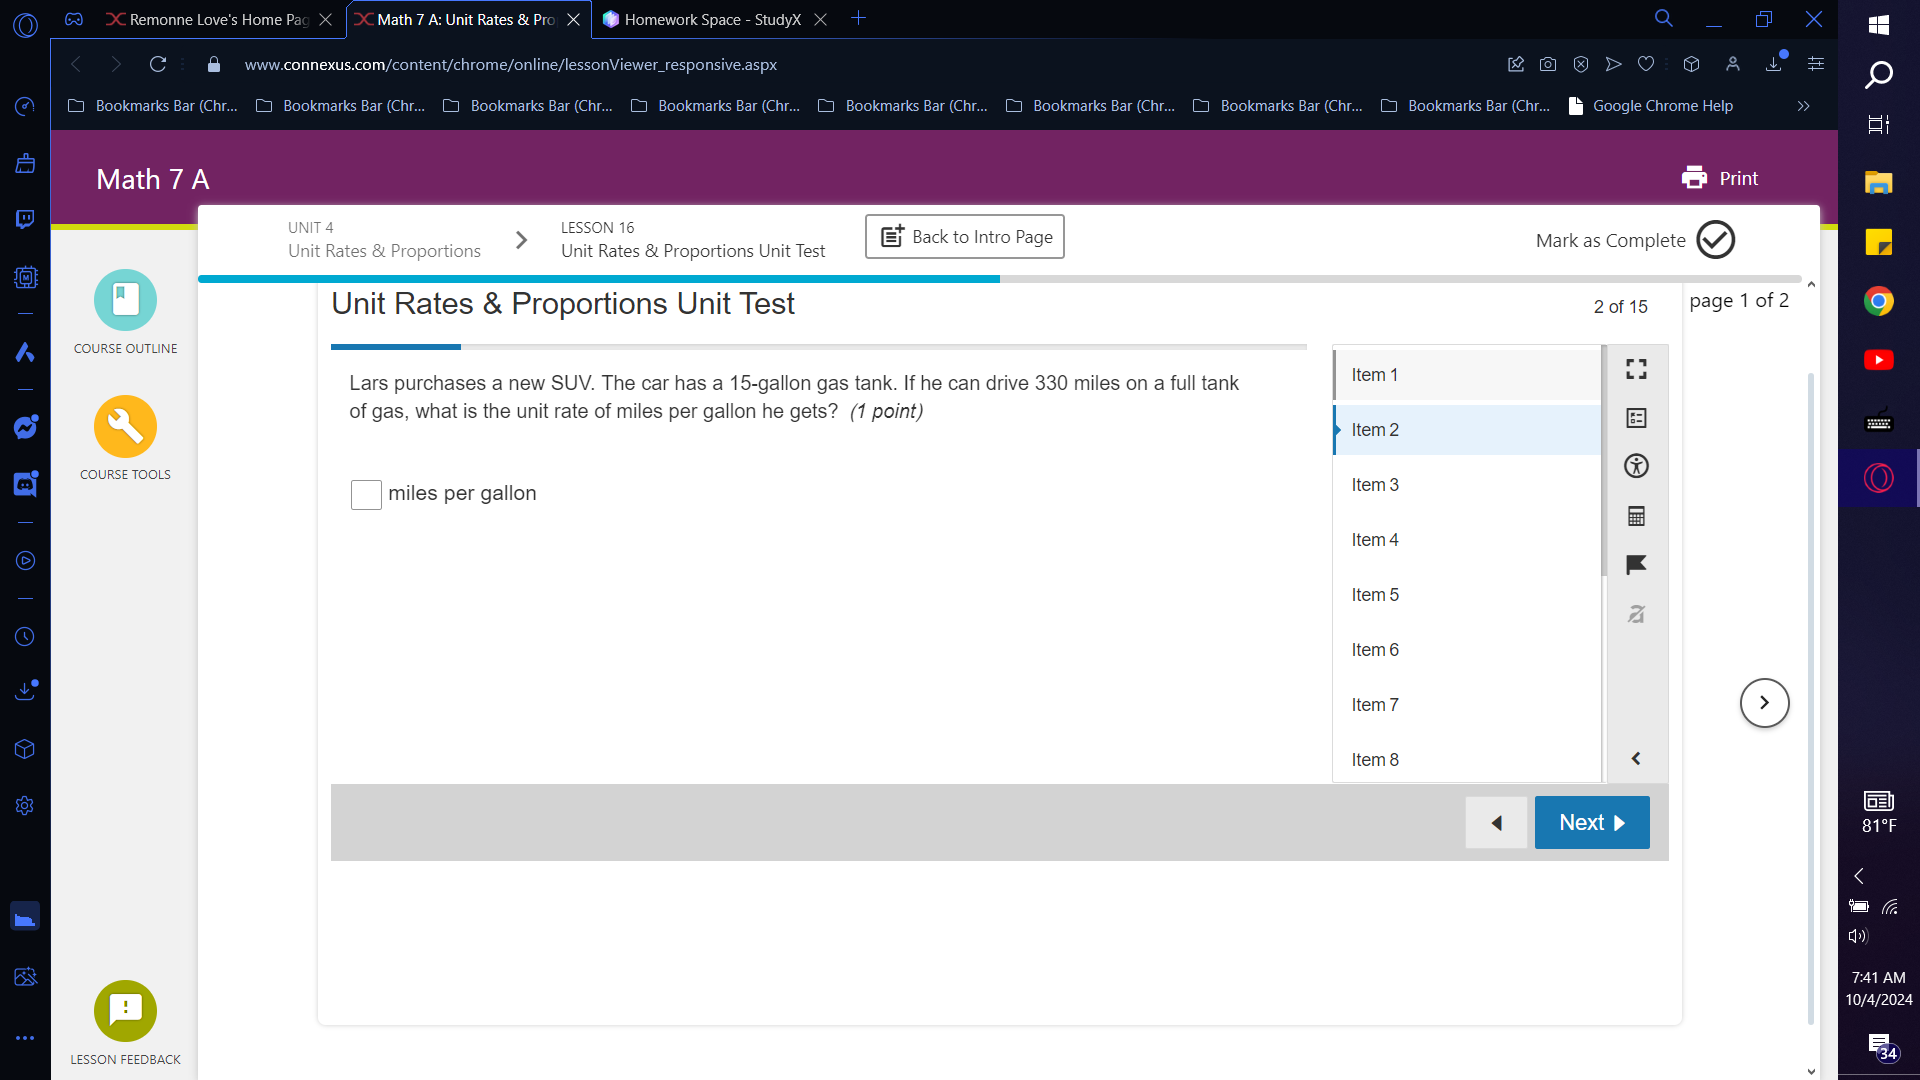The image size is (1920, 1080).
Task: Click the miles per gallon answer box
Action: [366, 494]
